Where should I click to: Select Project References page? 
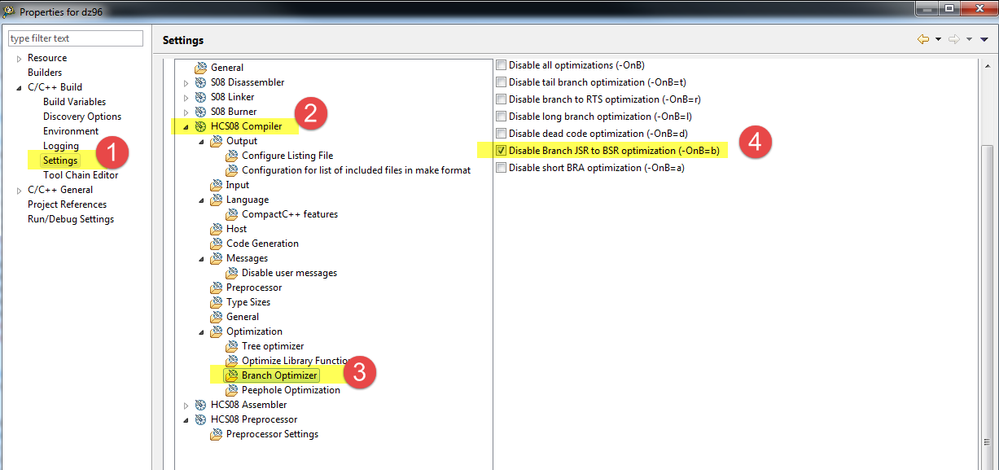(x=67, y=204)
